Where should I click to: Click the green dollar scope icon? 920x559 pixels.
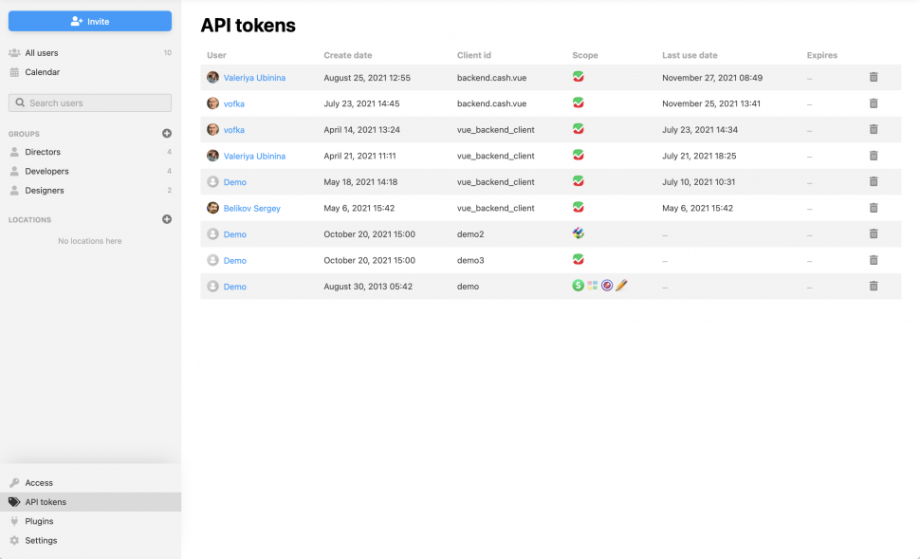click(x=578, y=286)
